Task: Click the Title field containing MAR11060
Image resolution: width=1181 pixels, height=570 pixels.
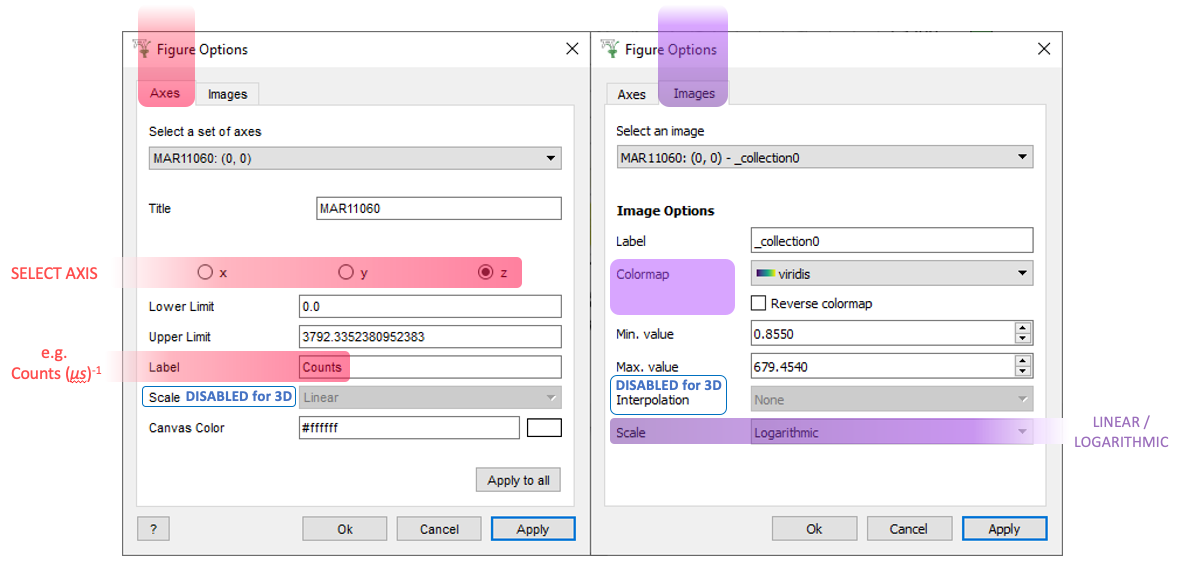Action: [438, 209]
